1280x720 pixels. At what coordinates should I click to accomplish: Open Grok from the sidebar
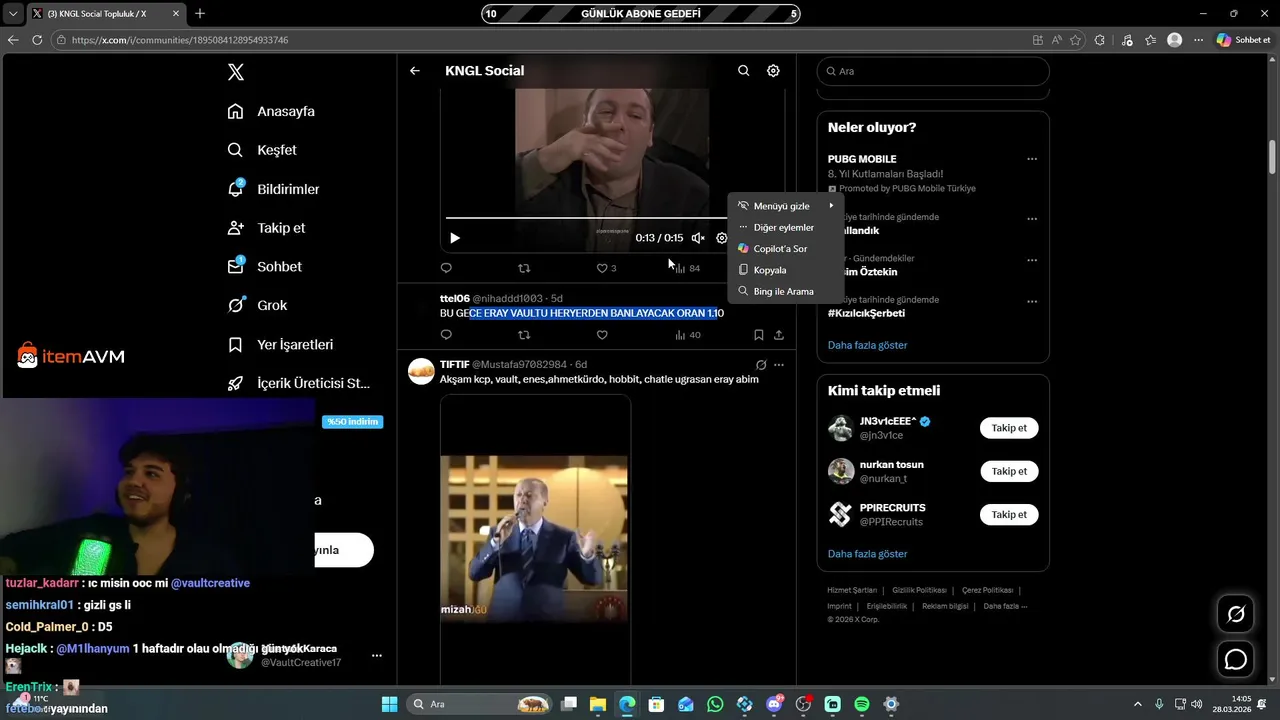coord(257,305)
